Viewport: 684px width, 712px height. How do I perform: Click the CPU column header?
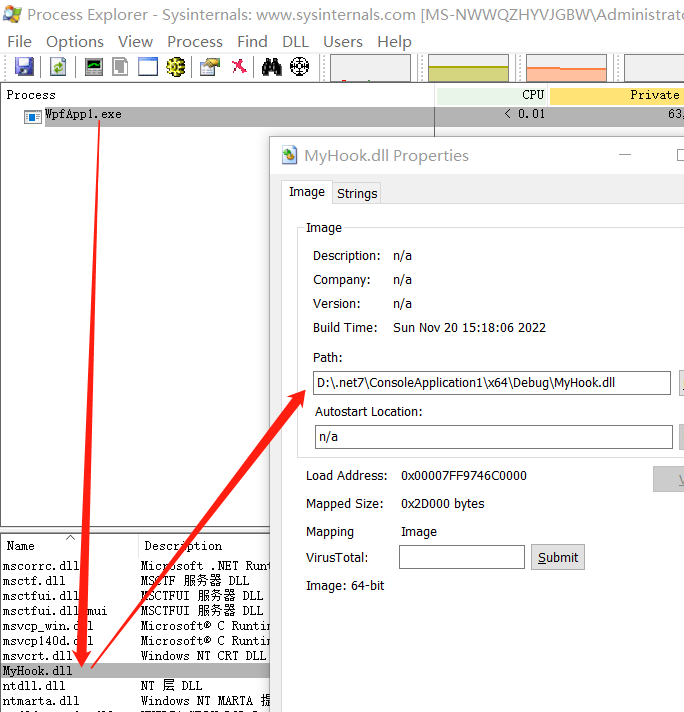(x=492, y=95)
